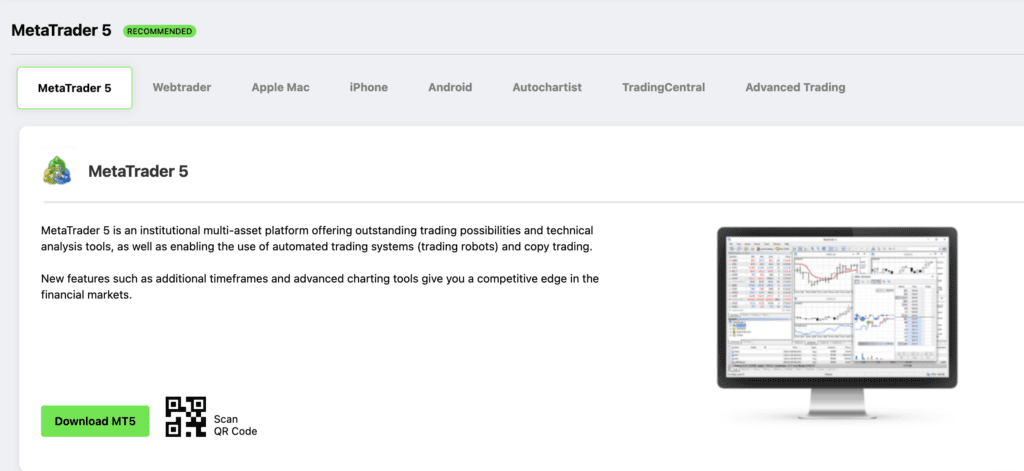Switch to Advanced Trading tab
Image resolution: width=1024 pixels, height=471 pixels.
pyautogui.click(x=795, y=87)
